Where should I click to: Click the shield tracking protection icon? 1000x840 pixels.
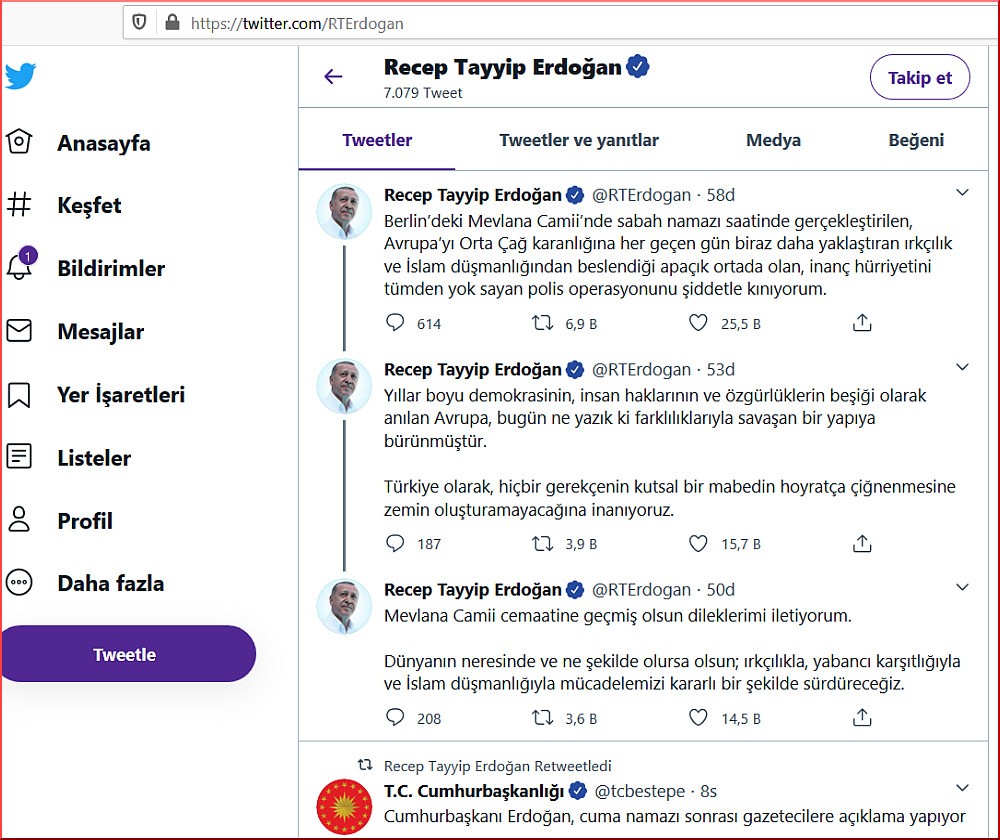pyautogui.click(x=139, y=23)
